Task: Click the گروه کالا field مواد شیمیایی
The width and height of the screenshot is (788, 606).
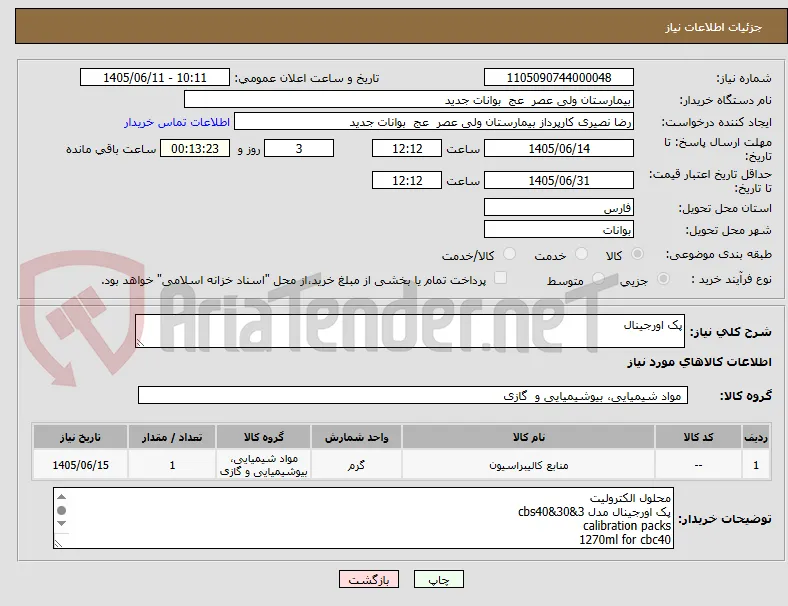Action: click(413, 395)
